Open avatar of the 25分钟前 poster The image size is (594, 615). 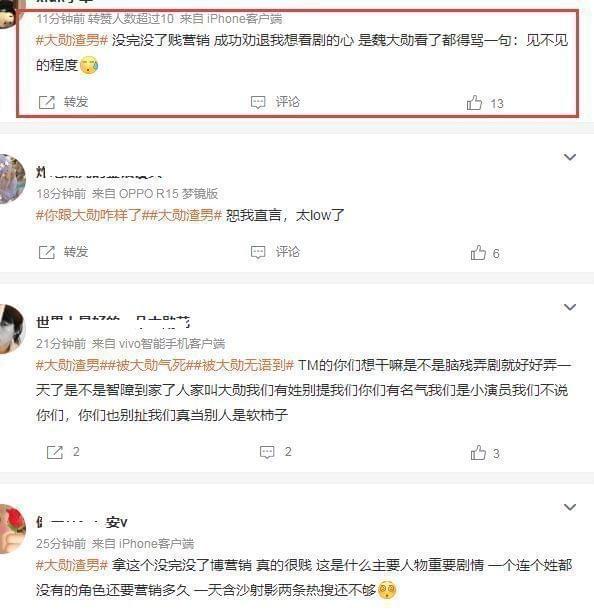(x=13, y=528)
